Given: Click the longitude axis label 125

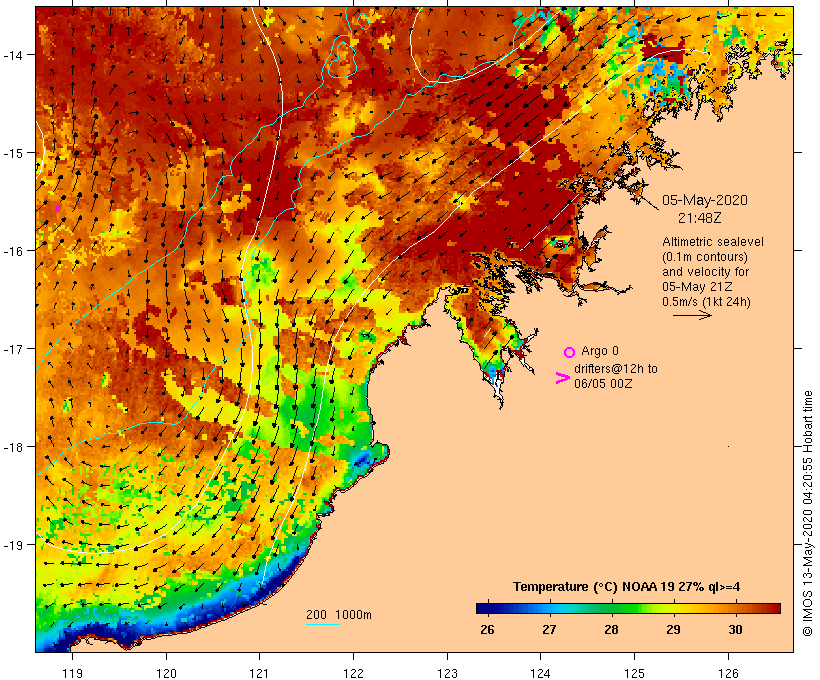Looking at the screenshot, I should pos(634,673).
